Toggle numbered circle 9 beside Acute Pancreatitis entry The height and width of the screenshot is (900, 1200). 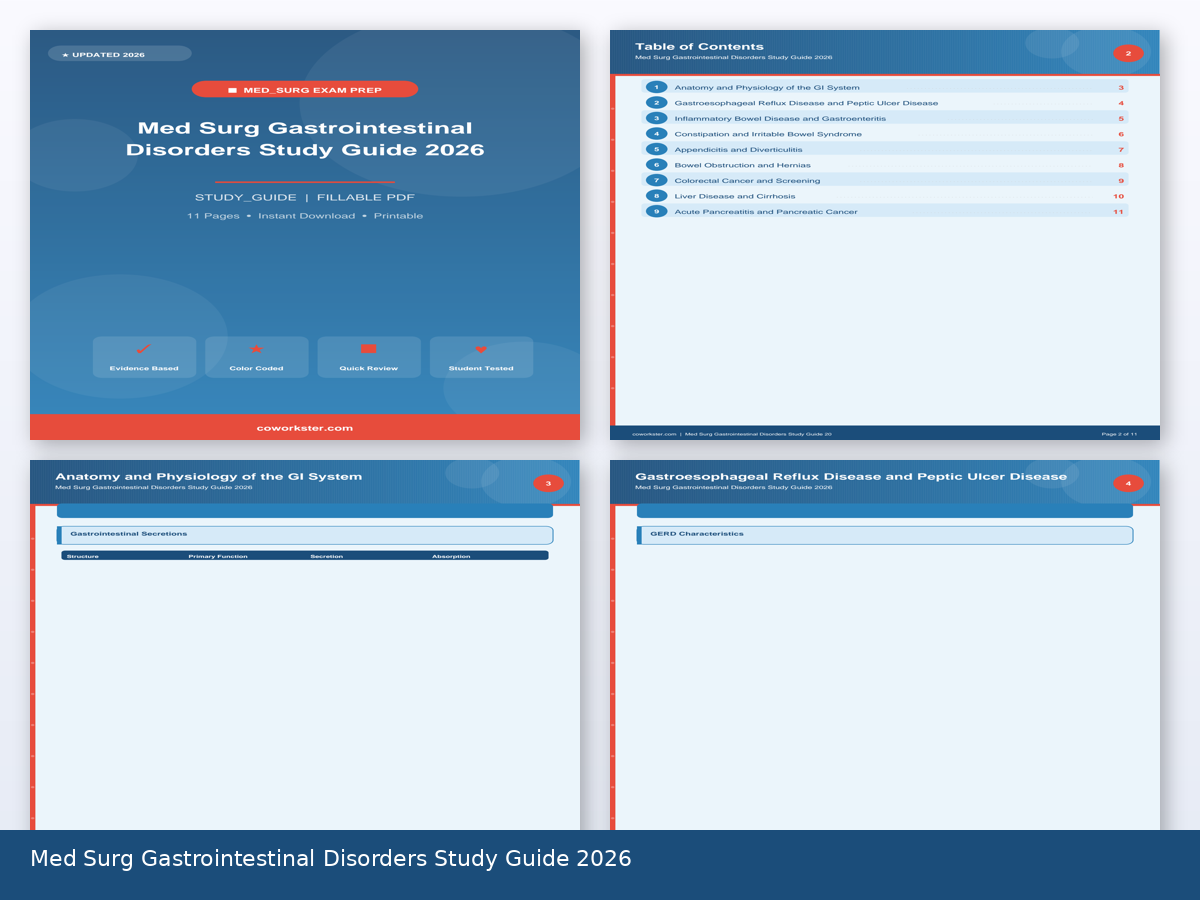(x=656, y=211)
